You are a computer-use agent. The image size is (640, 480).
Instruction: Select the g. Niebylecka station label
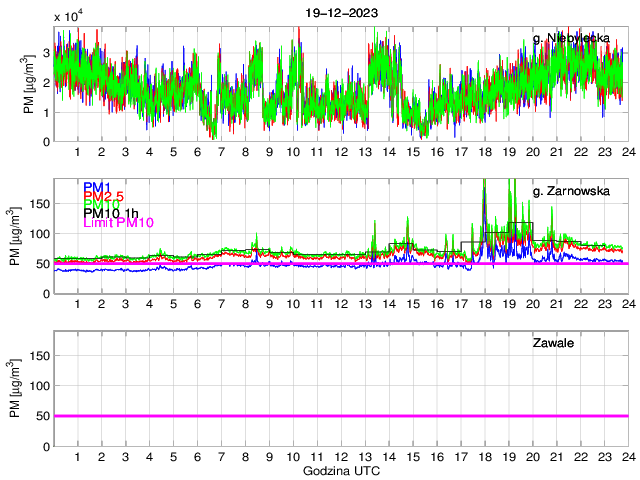coord(571,38)
